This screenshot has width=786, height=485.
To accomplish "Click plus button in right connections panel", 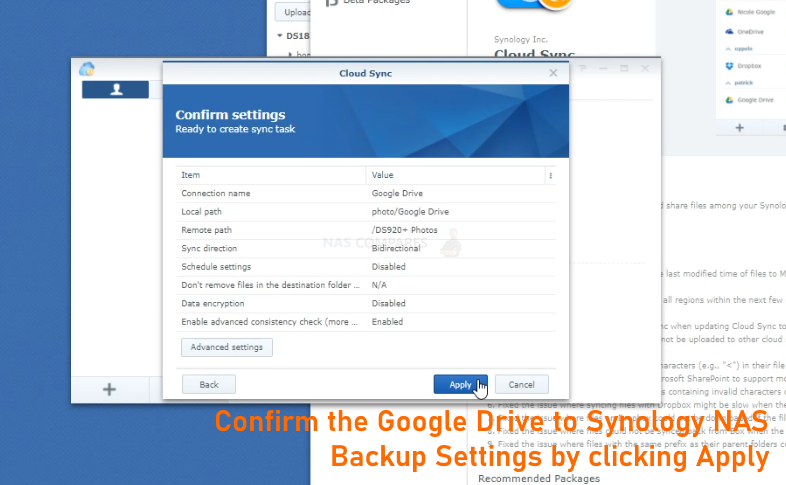I will pos(739,128).
